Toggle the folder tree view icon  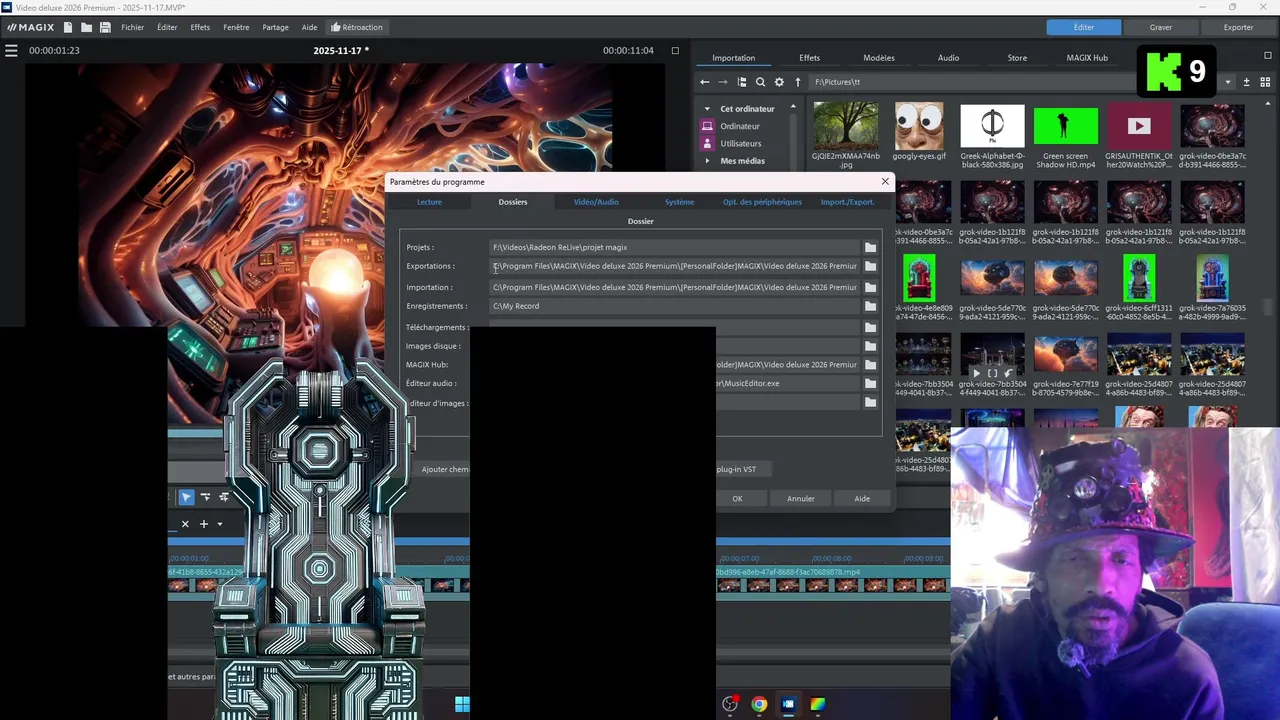click(x=742, y=82)
